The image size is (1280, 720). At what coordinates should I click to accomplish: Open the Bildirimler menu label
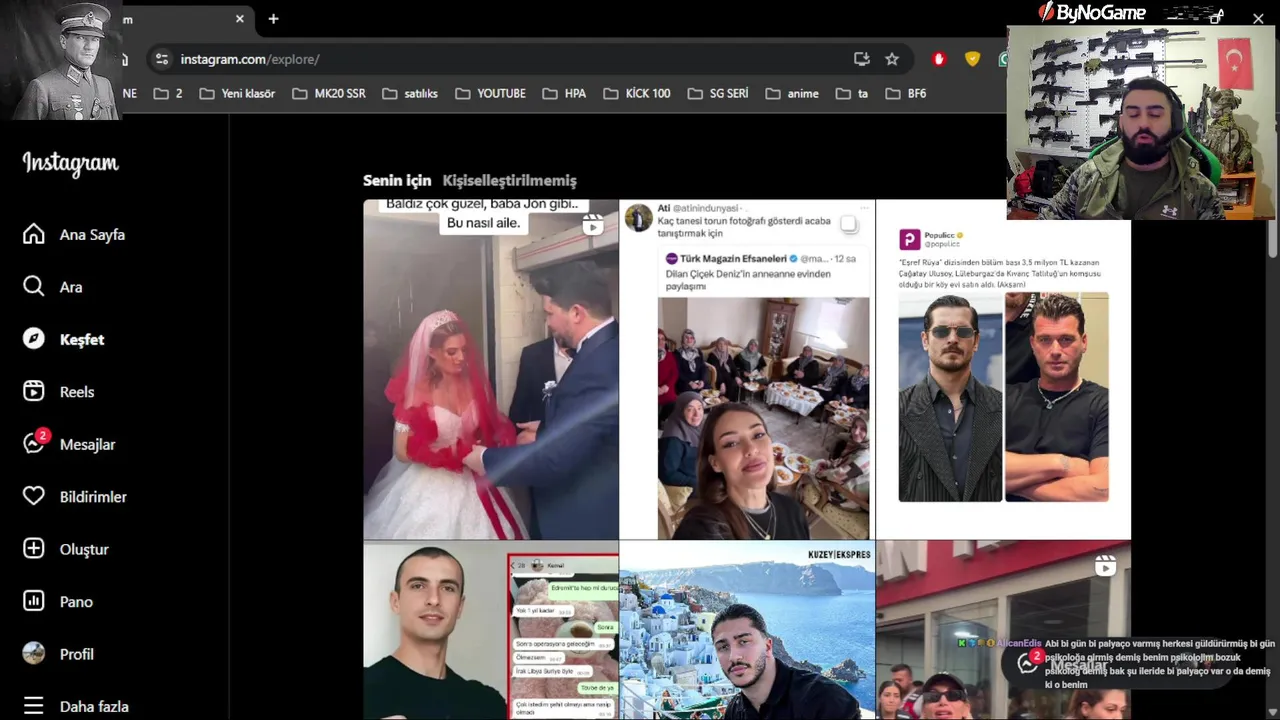[93, 497]
